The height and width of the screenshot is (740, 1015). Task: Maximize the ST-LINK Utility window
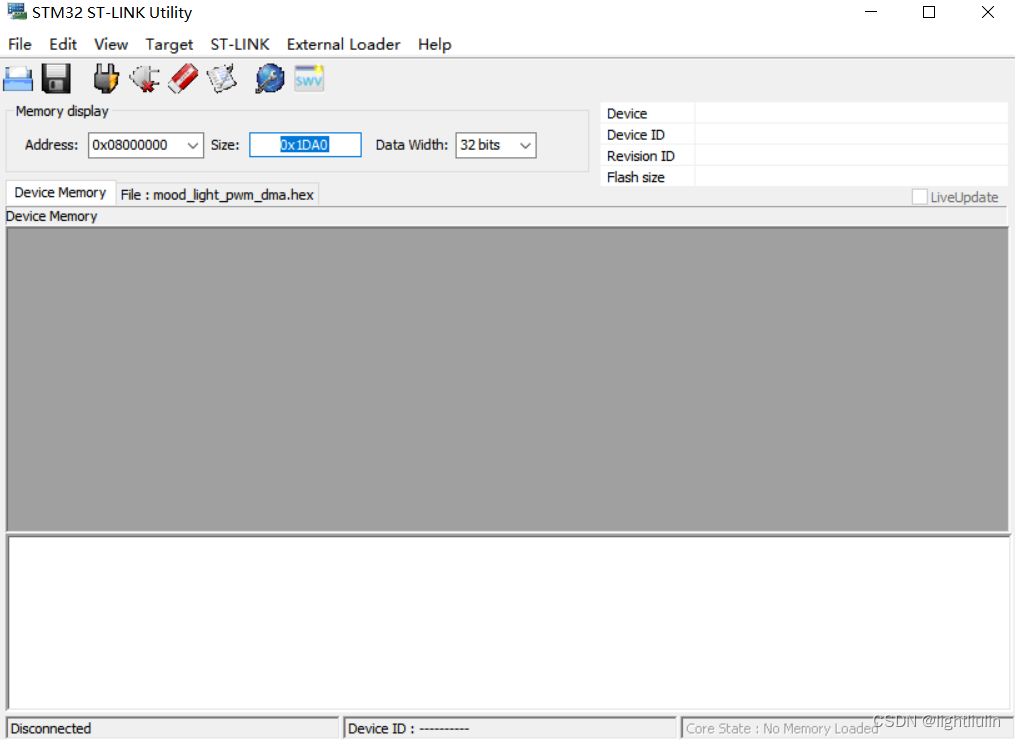tap(929, 12)
